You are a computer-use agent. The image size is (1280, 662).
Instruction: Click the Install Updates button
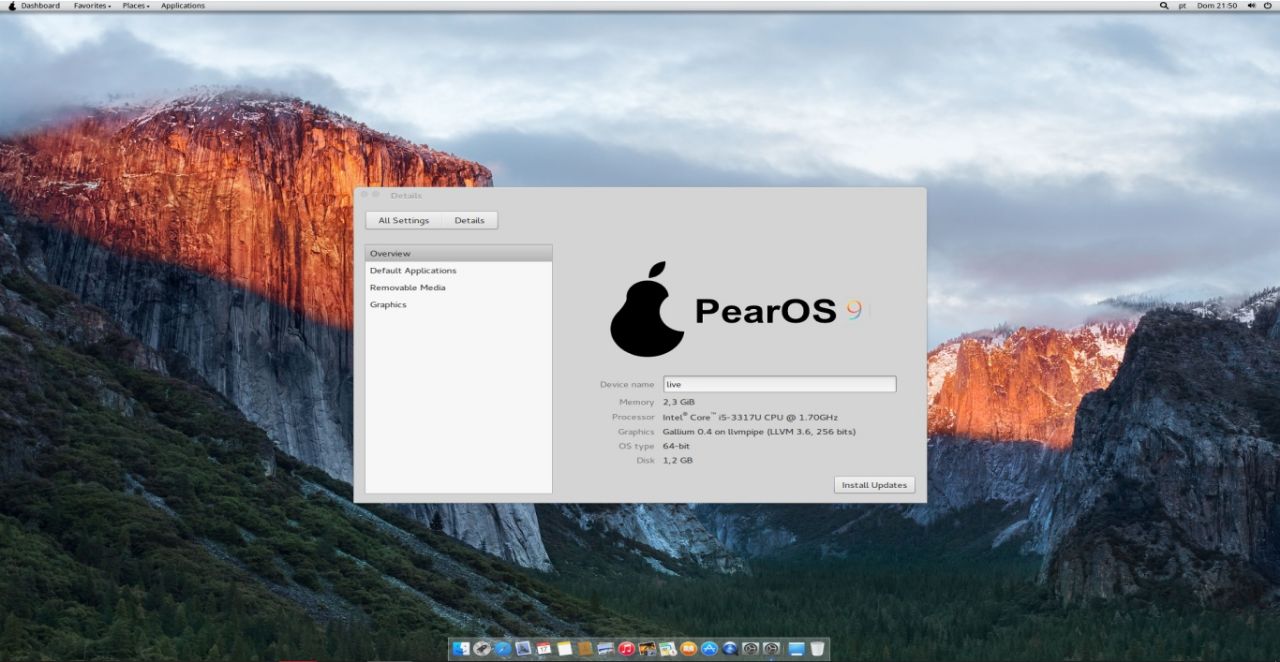pos(874,485)
